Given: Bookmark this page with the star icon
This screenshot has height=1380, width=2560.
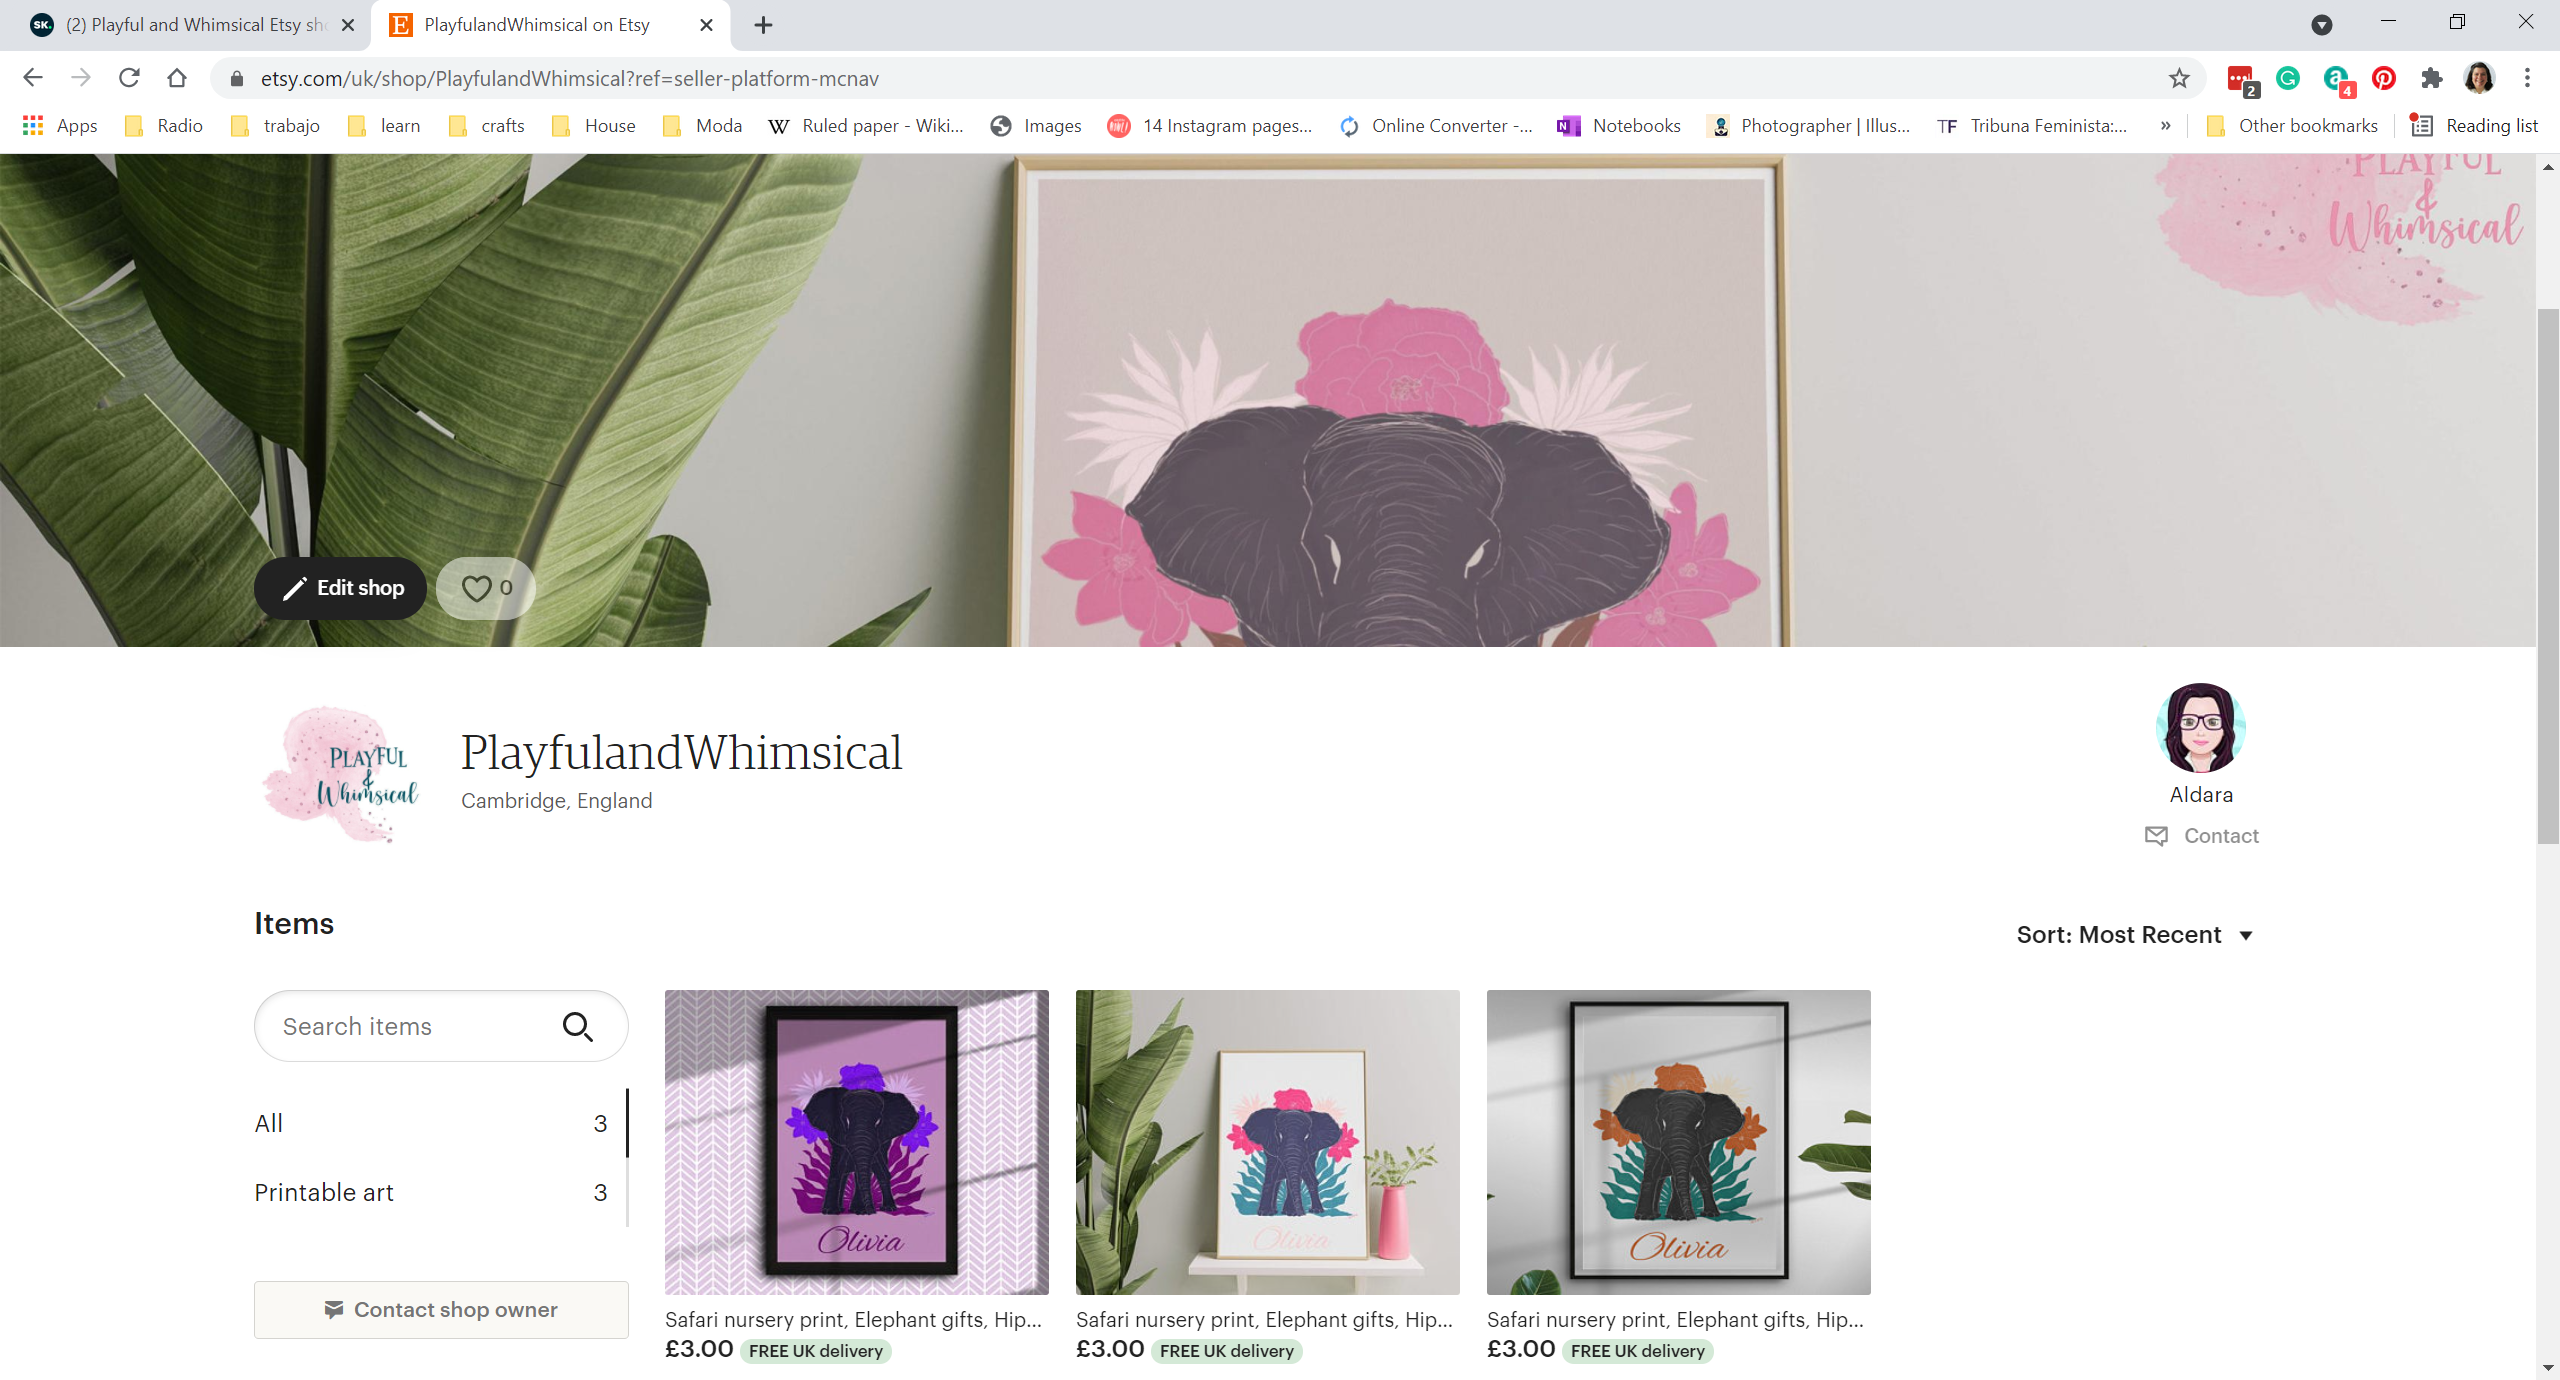Looking at the screenshot, I should point(2179,78).
